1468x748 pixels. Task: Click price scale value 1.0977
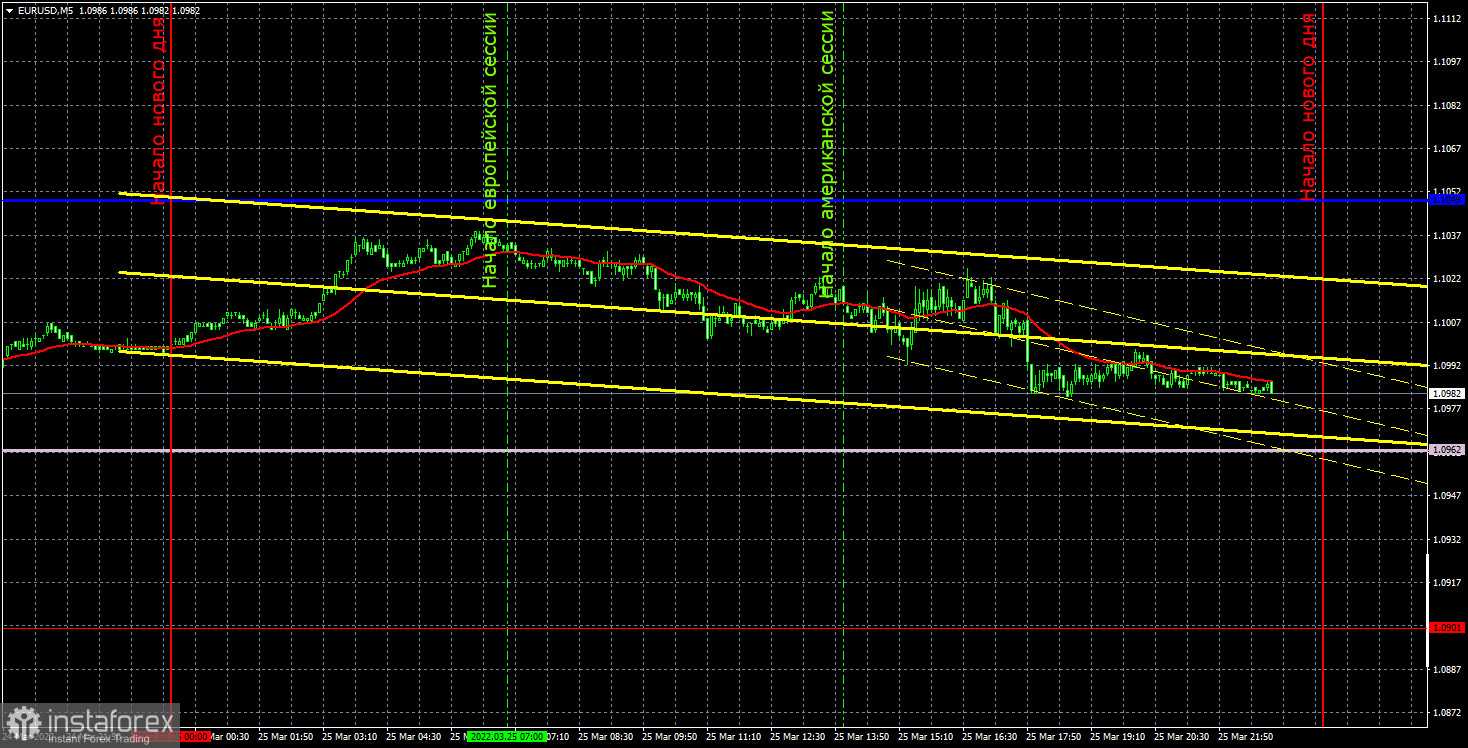click(1447, 408)
